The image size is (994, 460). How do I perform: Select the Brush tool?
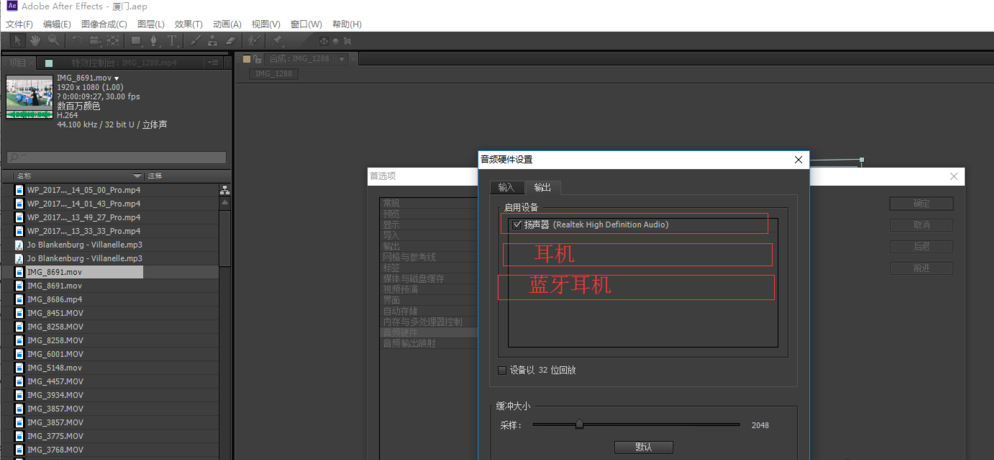pyautogui.click(x=195, y=41)
